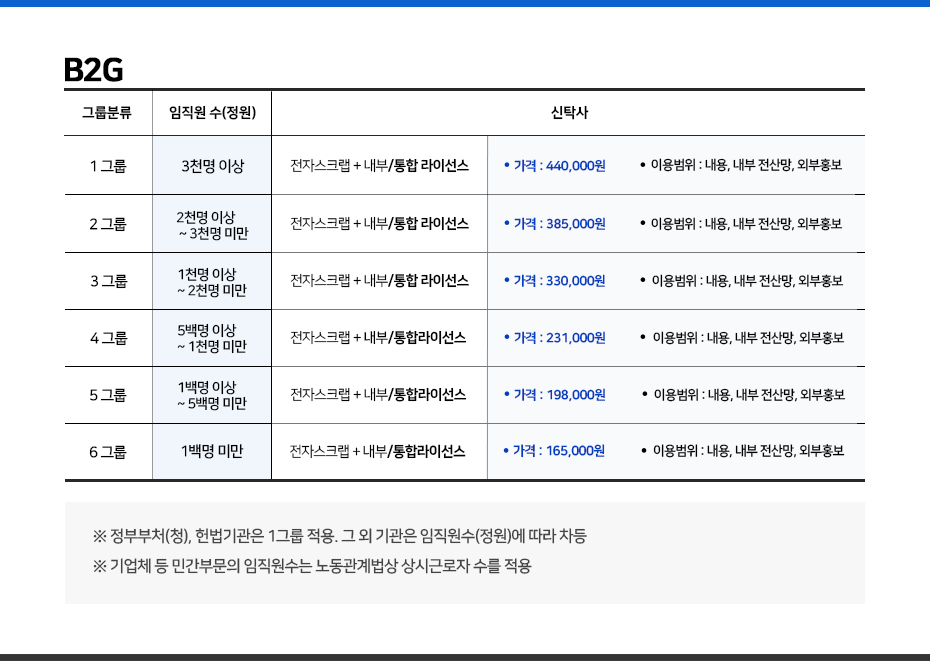
Task: Click the 1백명 이상 ~ 5백명 미만 cell
Action: 211,395
